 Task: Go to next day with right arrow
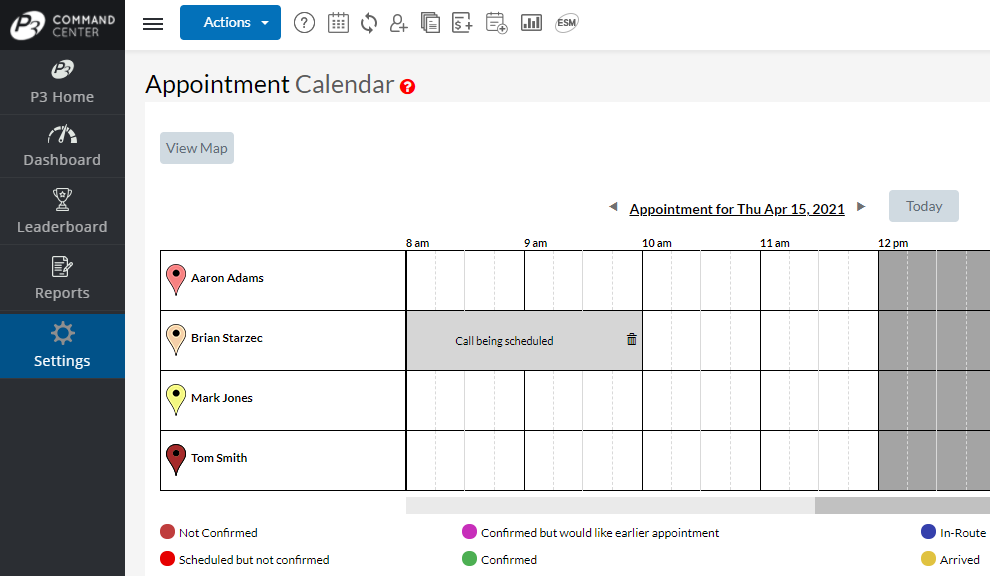(861, 206)
